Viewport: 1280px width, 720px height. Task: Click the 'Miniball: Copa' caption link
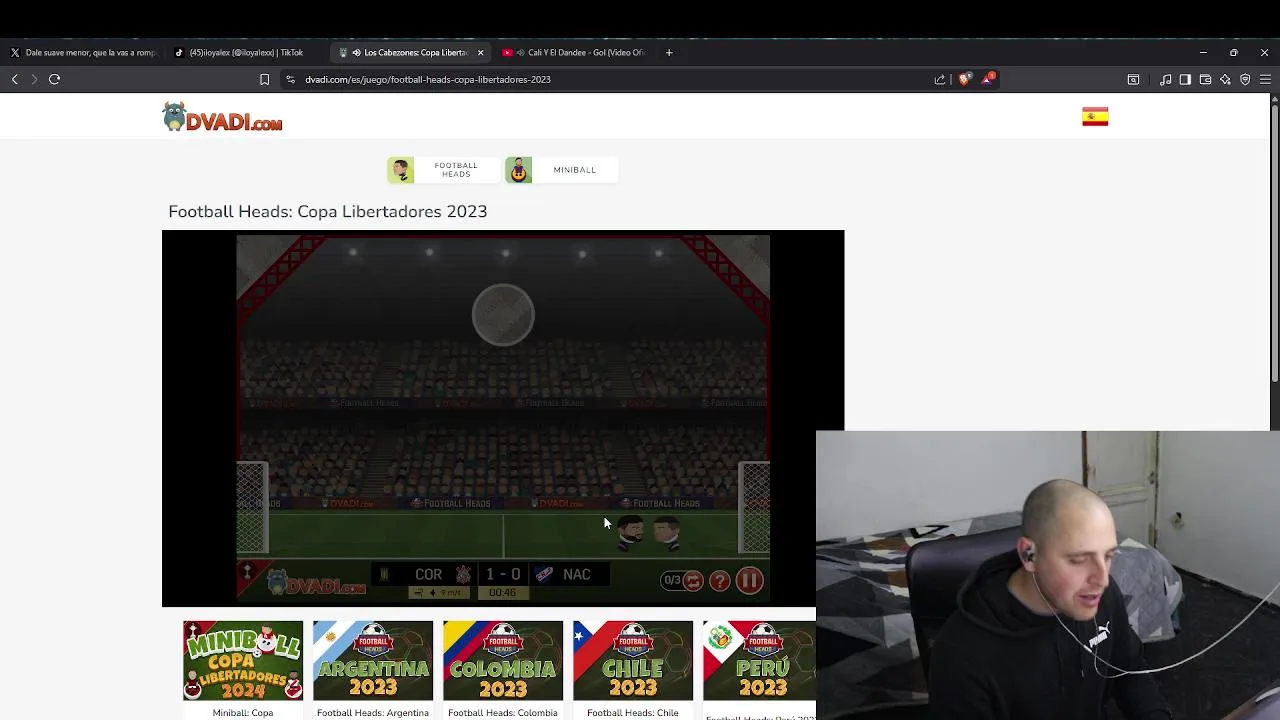[243, 713]
